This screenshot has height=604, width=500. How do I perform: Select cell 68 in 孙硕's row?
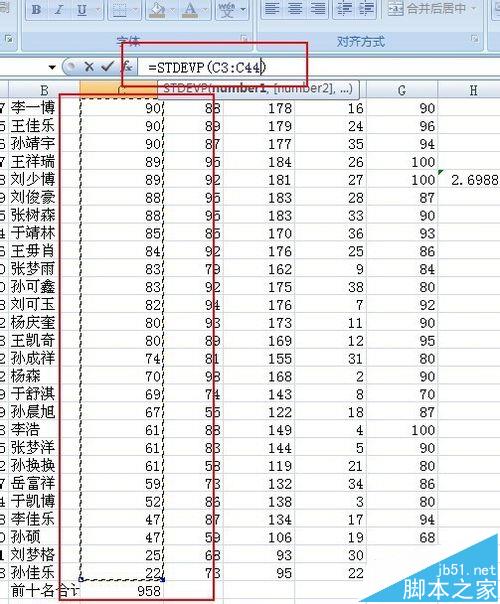(401, 537)
